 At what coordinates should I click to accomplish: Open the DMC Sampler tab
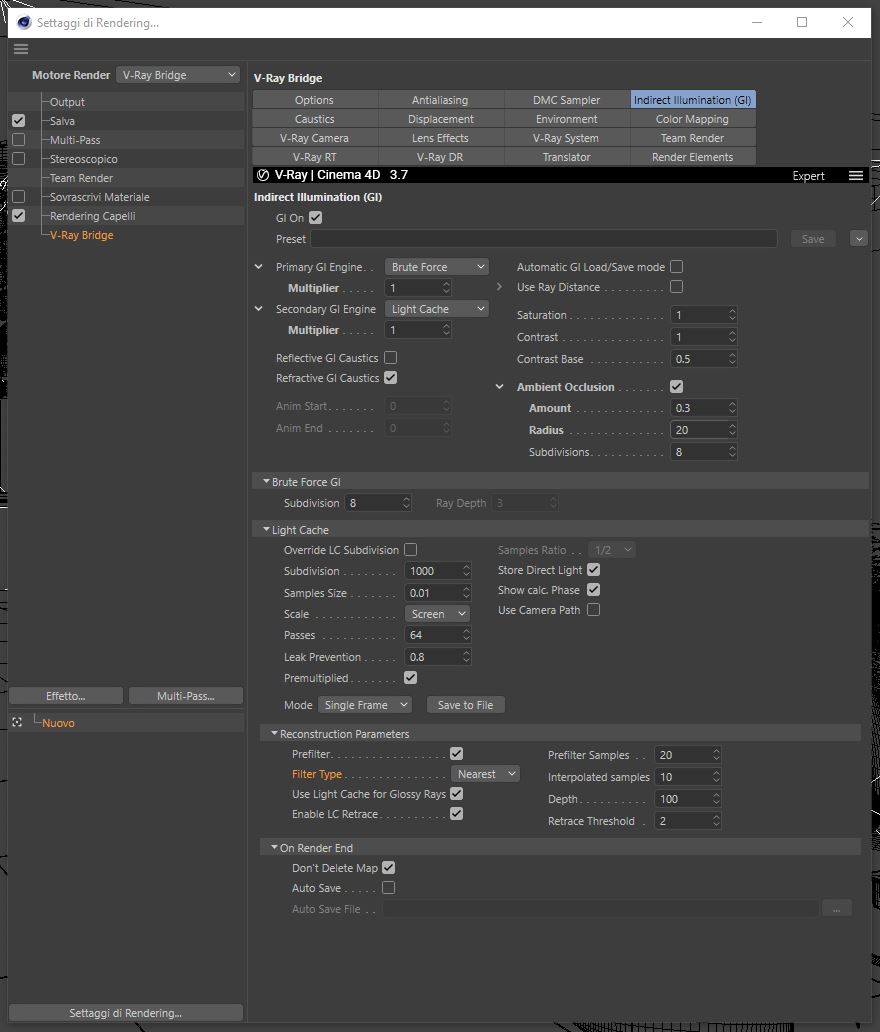tap(567, 100)
